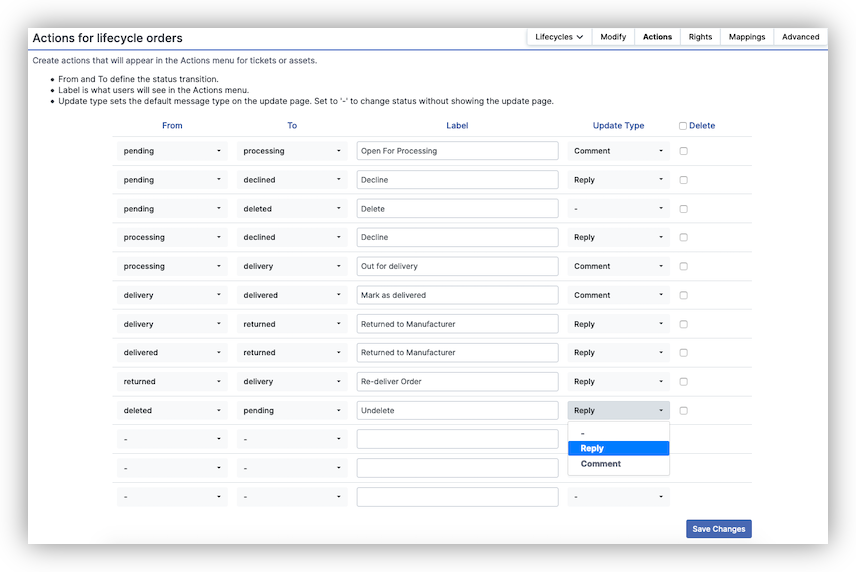Go to the Mappings tab
The image size is (856, 572).
[746, 37]
